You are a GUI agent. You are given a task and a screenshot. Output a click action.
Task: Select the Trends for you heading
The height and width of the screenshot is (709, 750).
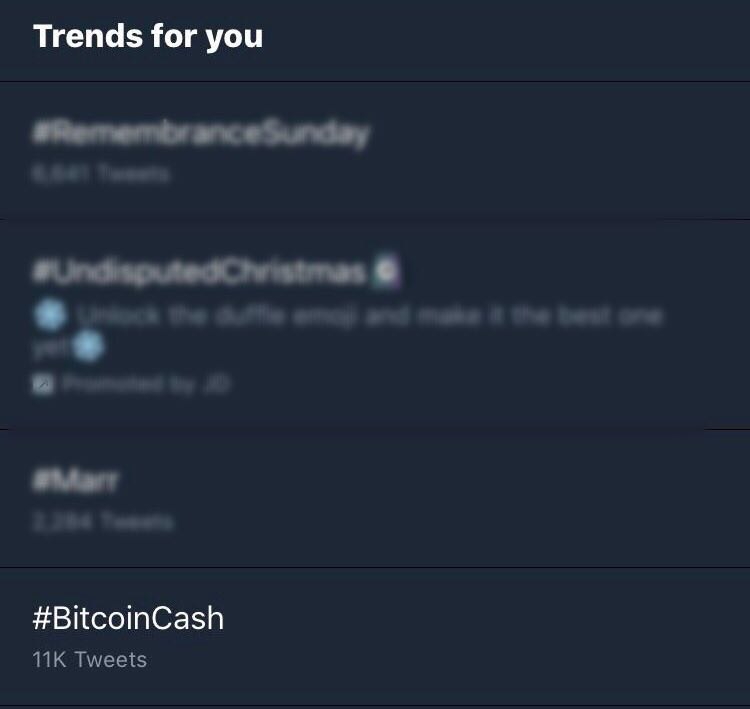point(148,36)
